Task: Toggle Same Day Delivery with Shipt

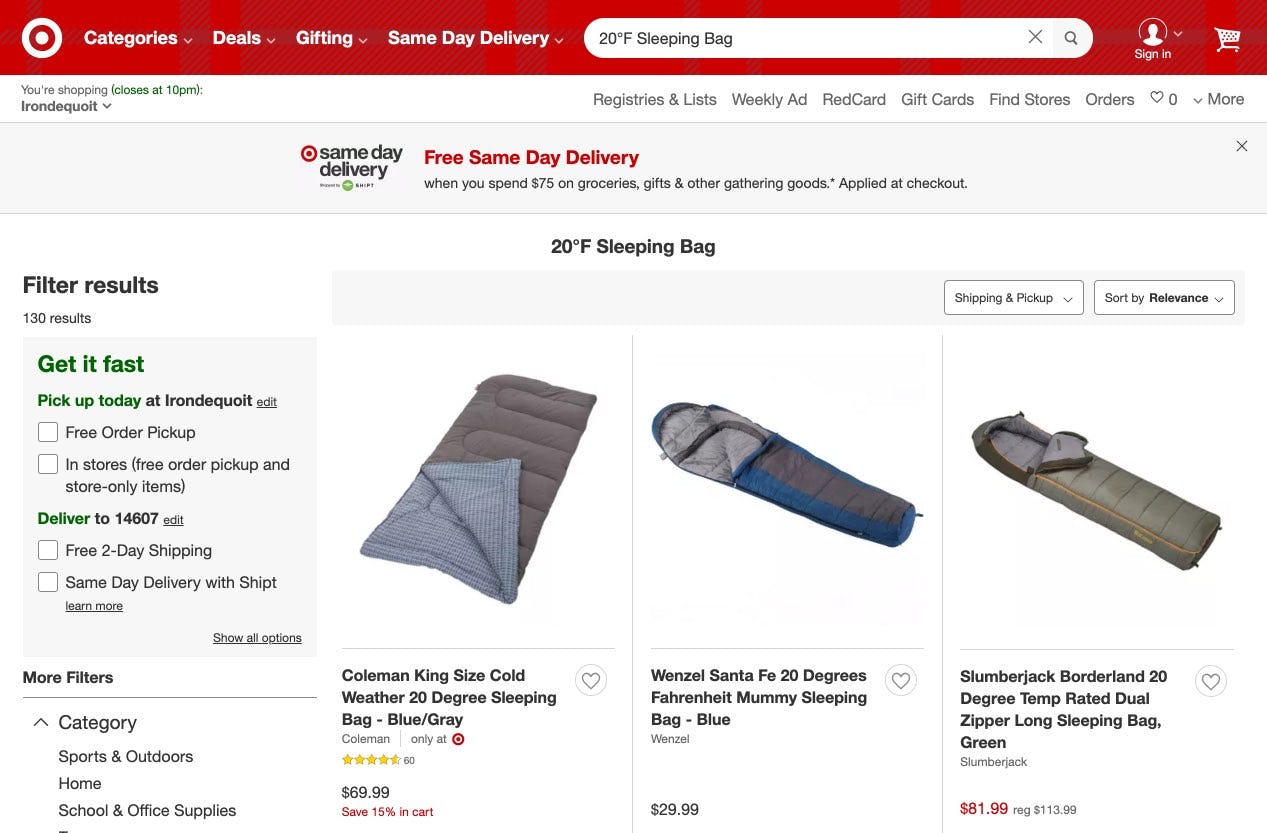Action: tap(48, 582)
